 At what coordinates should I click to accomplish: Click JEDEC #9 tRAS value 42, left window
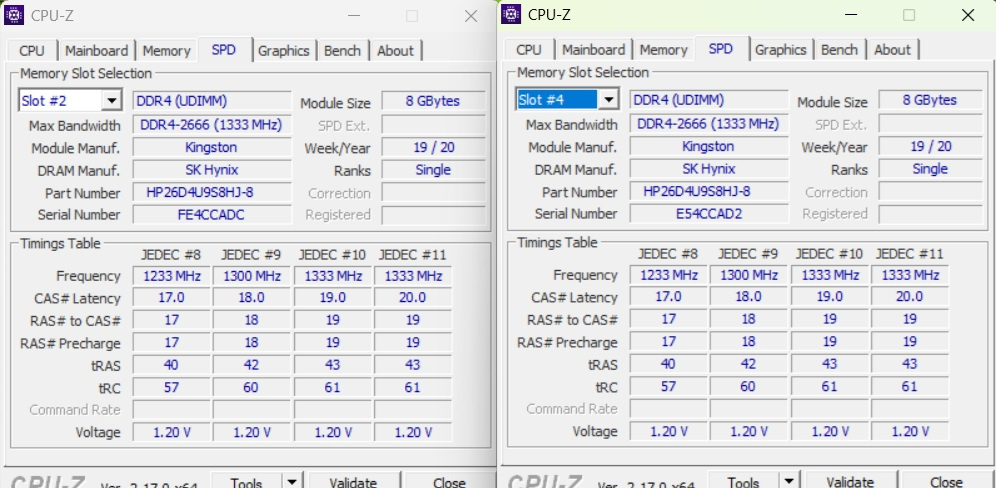point(252,365)
